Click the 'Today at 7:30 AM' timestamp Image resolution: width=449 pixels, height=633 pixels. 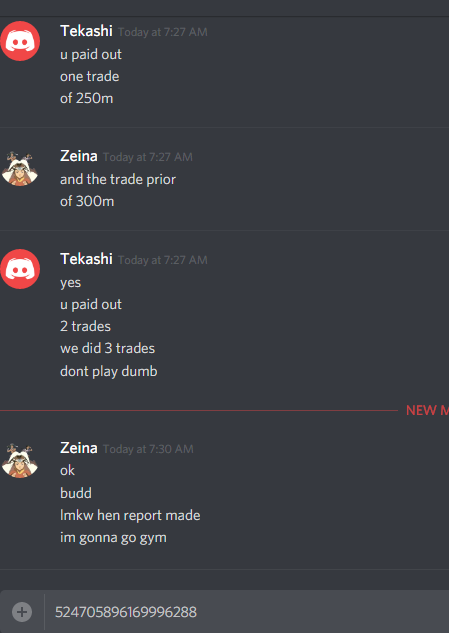point(148,449)
